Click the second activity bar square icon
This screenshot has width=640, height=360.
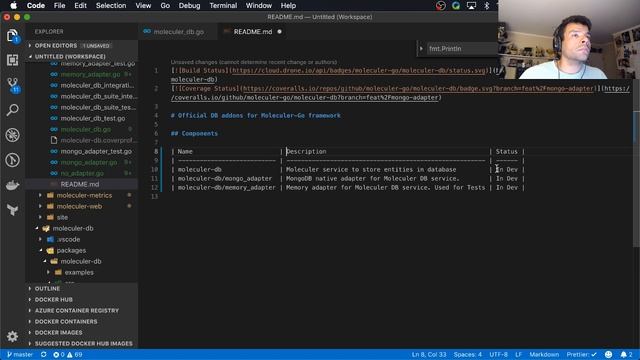(x=13, y=60)
